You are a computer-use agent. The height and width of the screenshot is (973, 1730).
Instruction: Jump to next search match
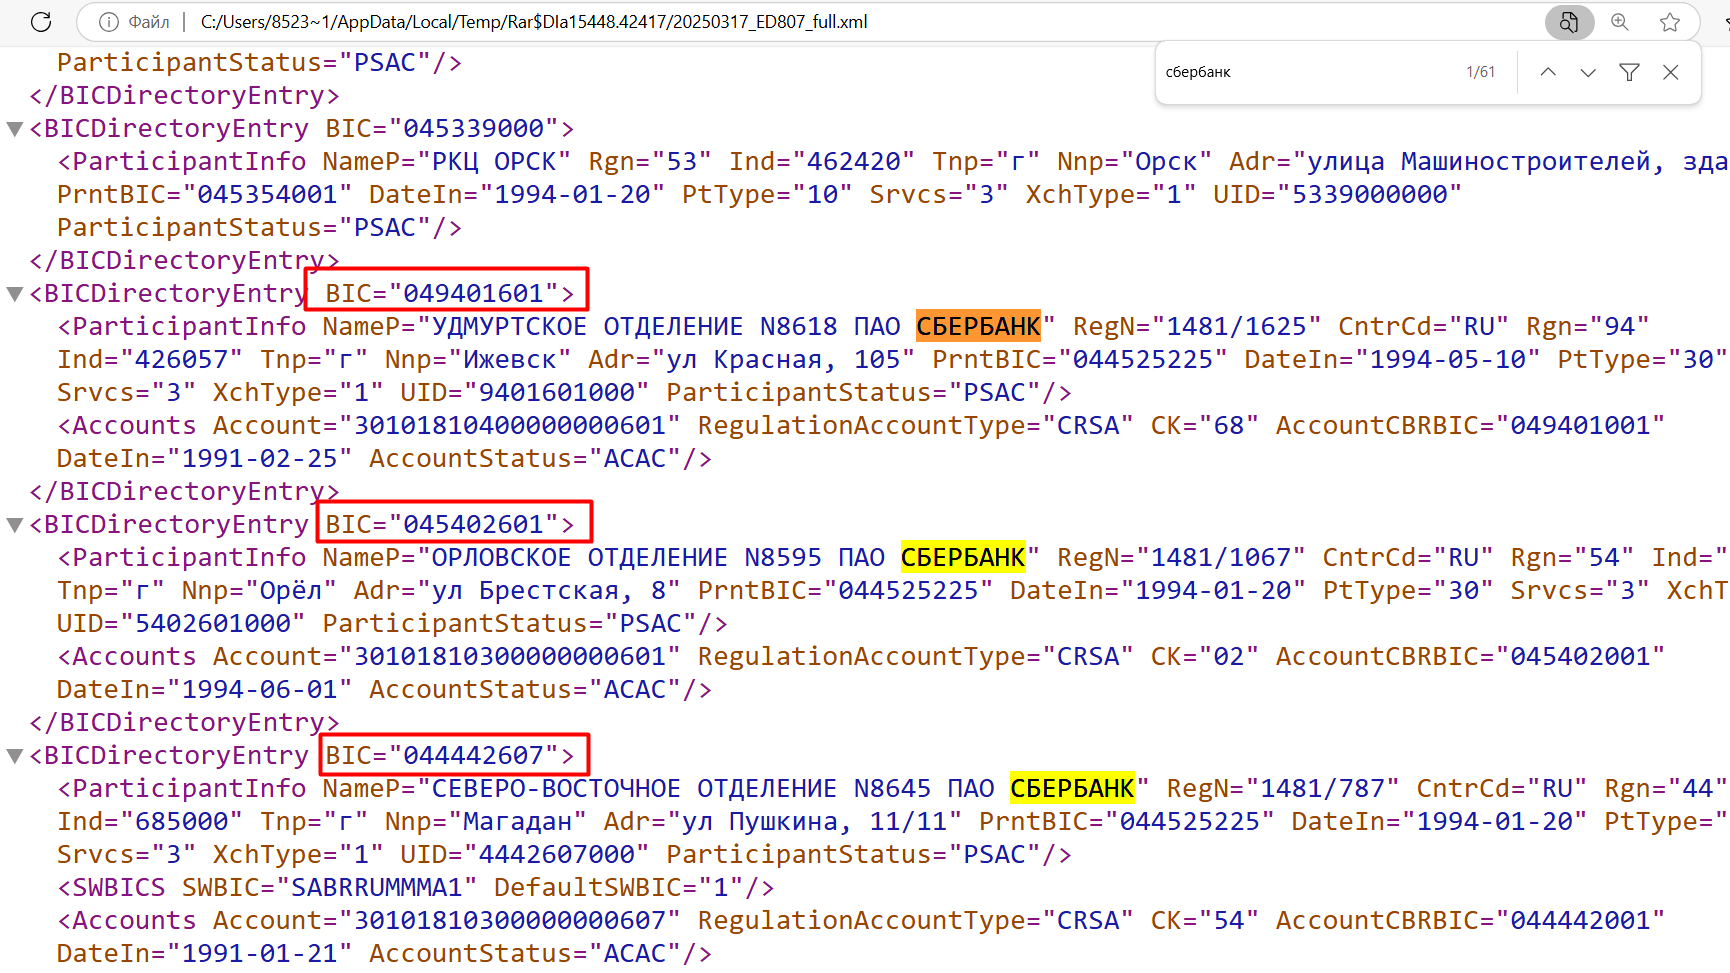[1587, 72]
